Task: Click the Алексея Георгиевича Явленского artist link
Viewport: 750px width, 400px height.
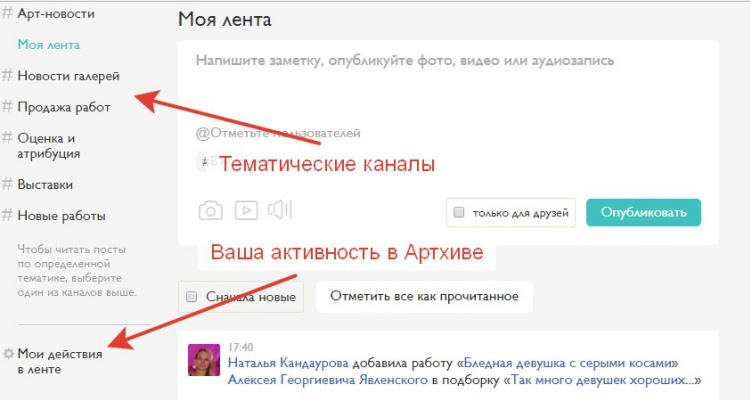Action: [328, 380]
